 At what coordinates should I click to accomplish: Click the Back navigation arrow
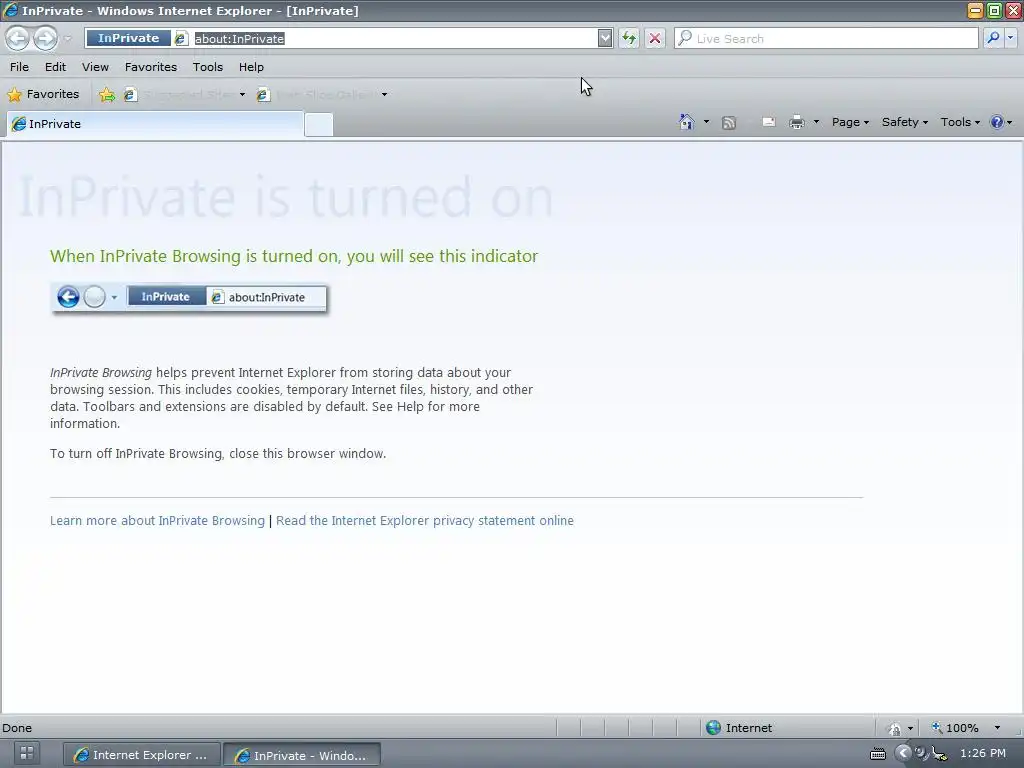[x=18, y=39]
